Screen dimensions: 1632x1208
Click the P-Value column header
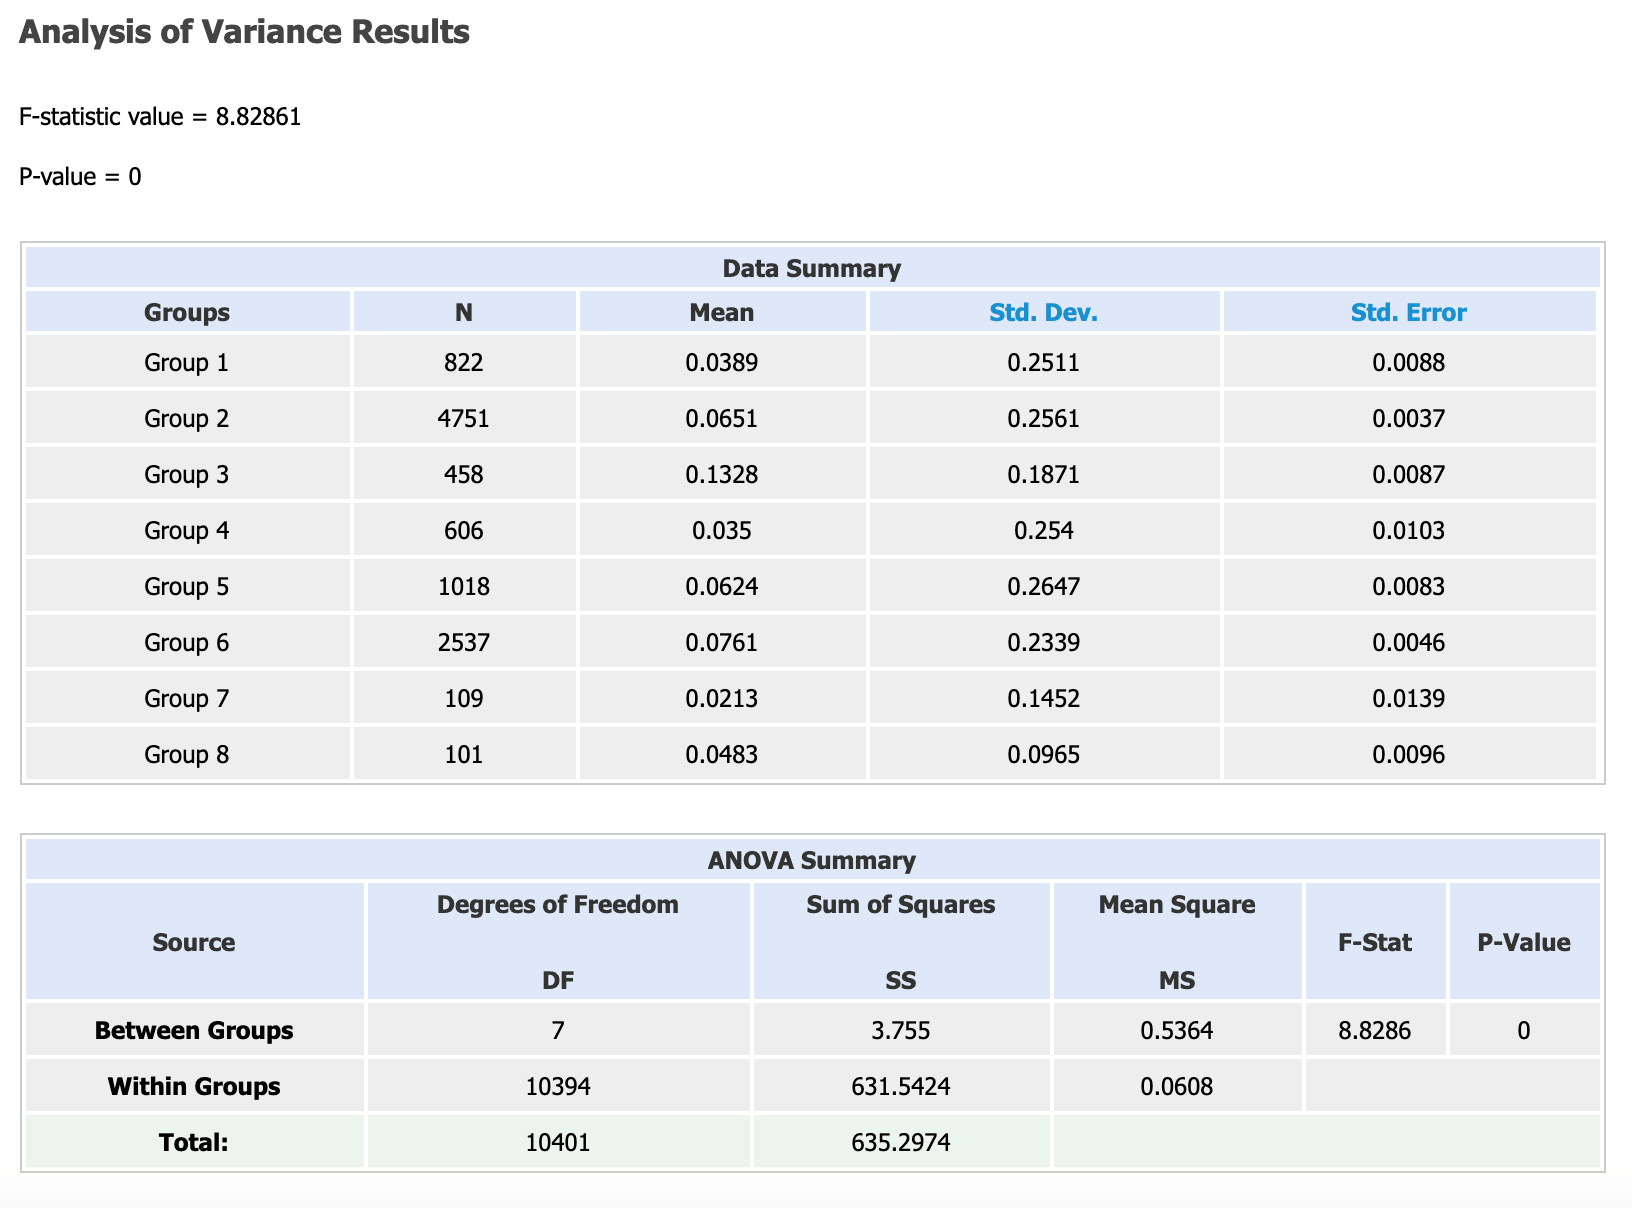(x=1524, y=943)
